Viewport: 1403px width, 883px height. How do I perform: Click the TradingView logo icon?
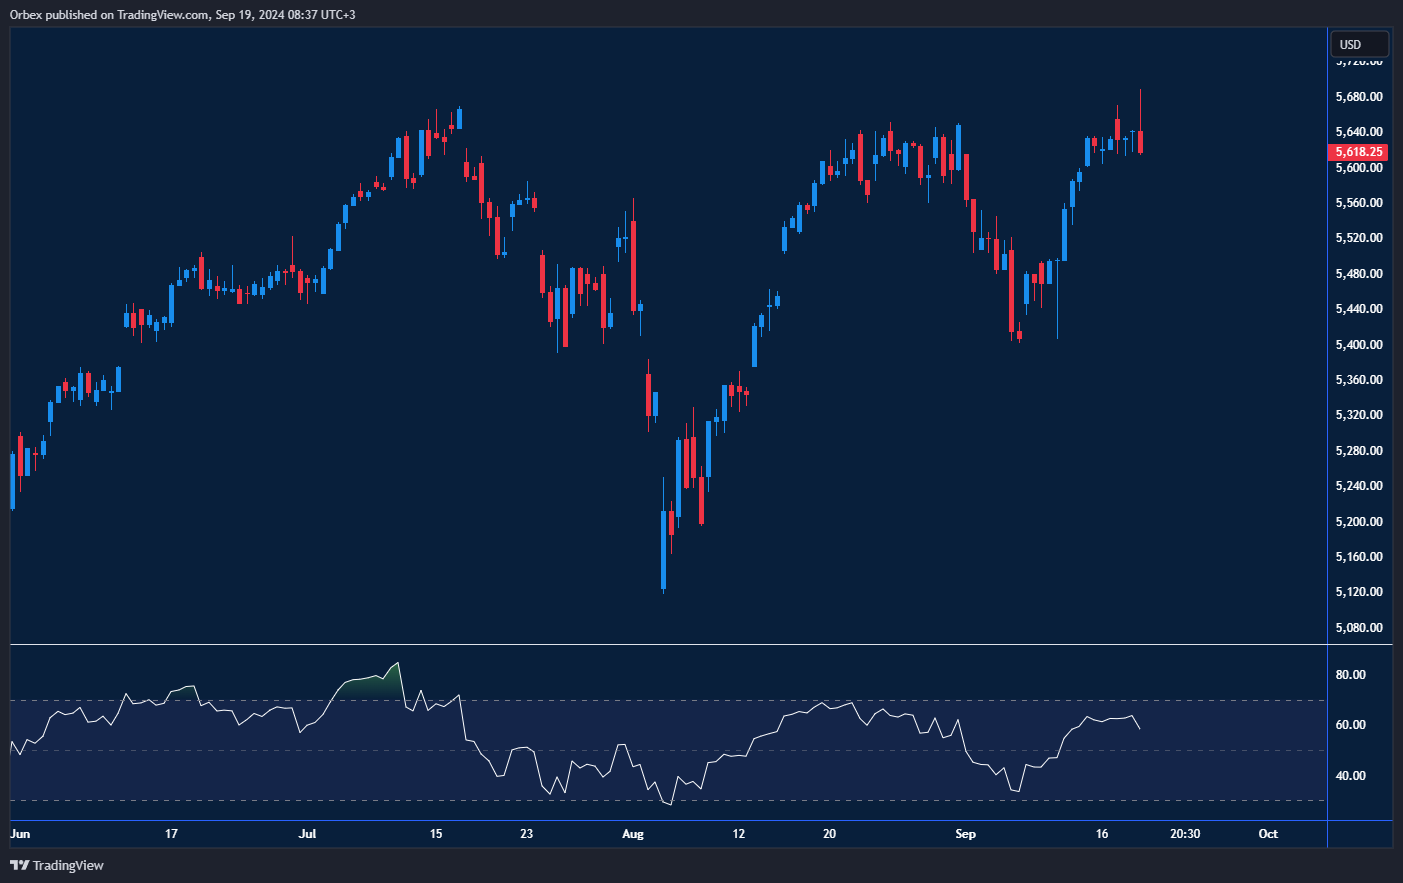19,865
